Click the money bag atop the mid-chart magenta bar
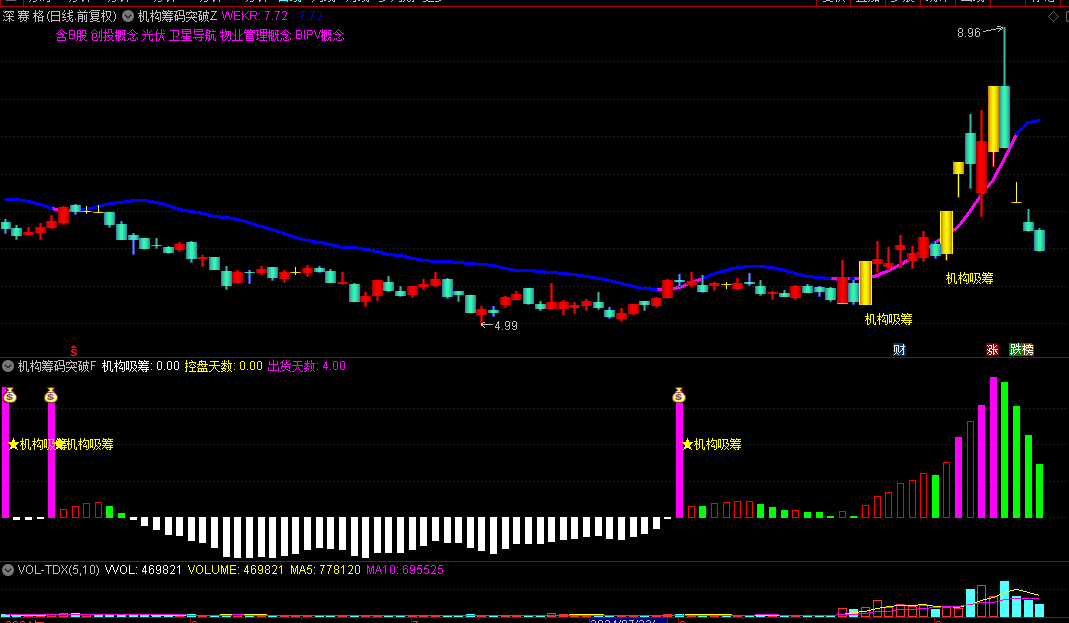 pyautogui.click(x=678, y=395)
